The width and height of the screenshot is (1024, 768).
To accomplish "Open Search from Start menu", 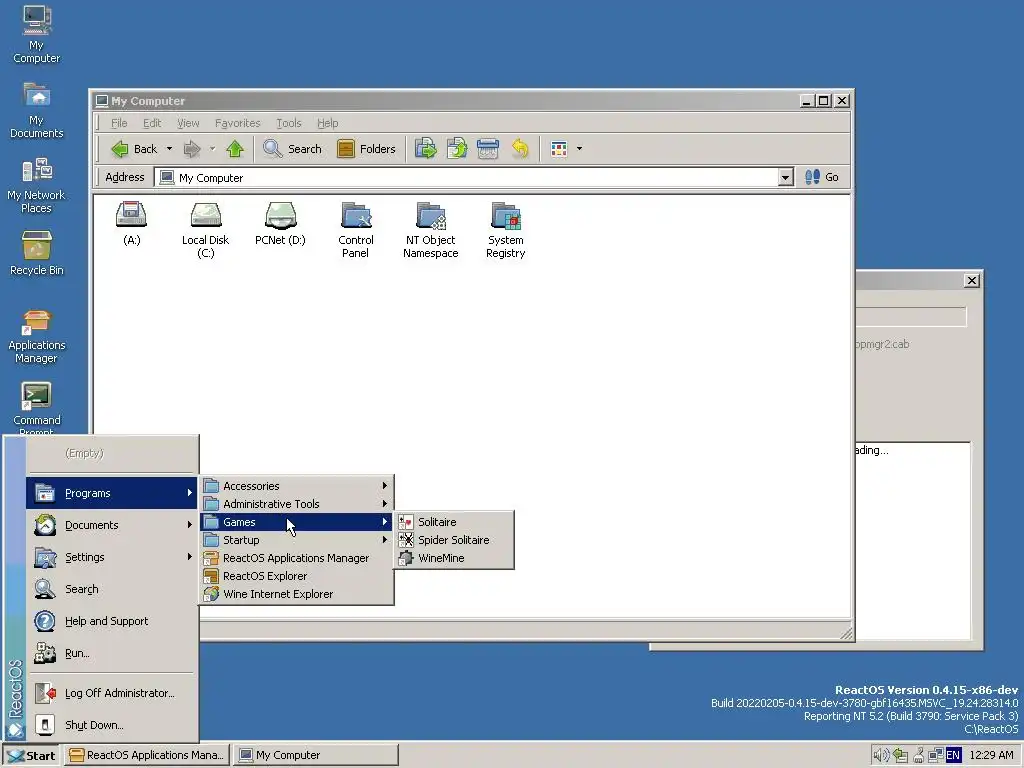I will pyautogui.click(x=112, y=589).
